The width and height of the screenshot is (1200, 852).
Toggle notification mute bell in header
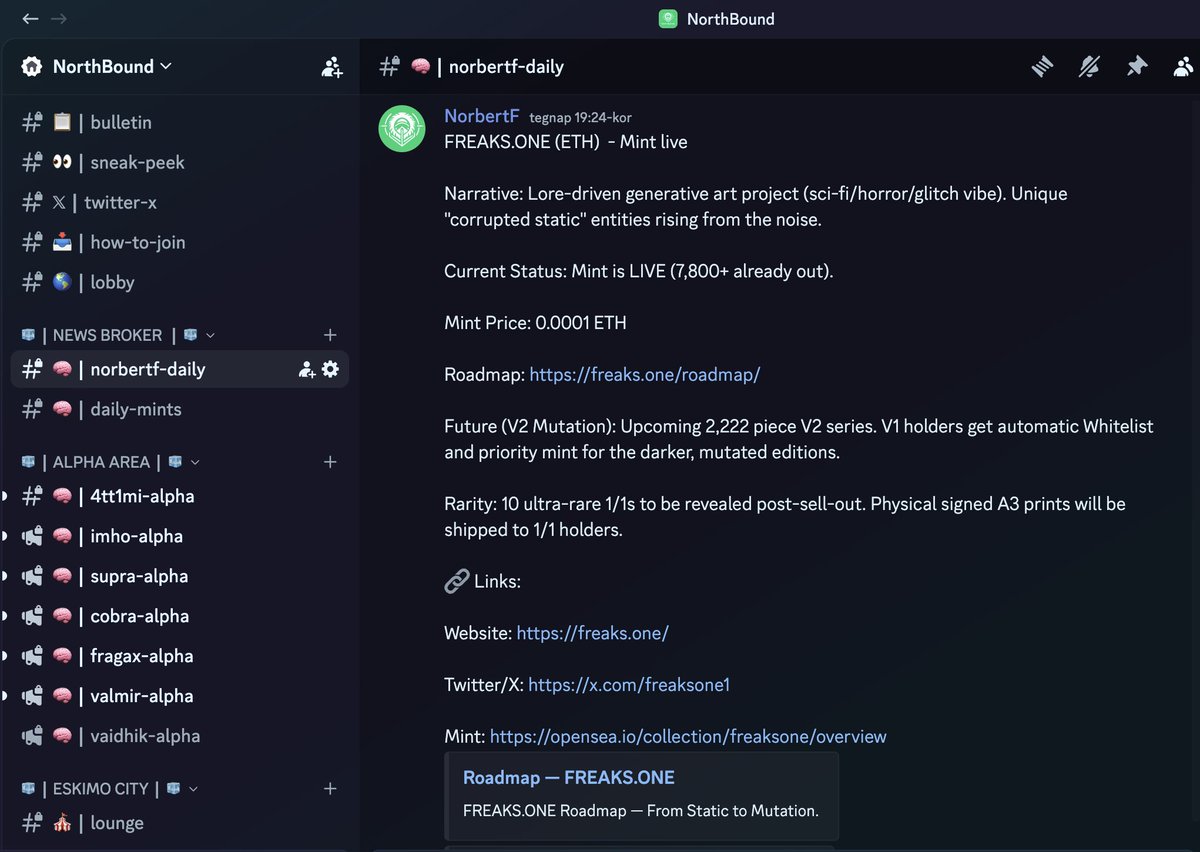pos(1089,67)
